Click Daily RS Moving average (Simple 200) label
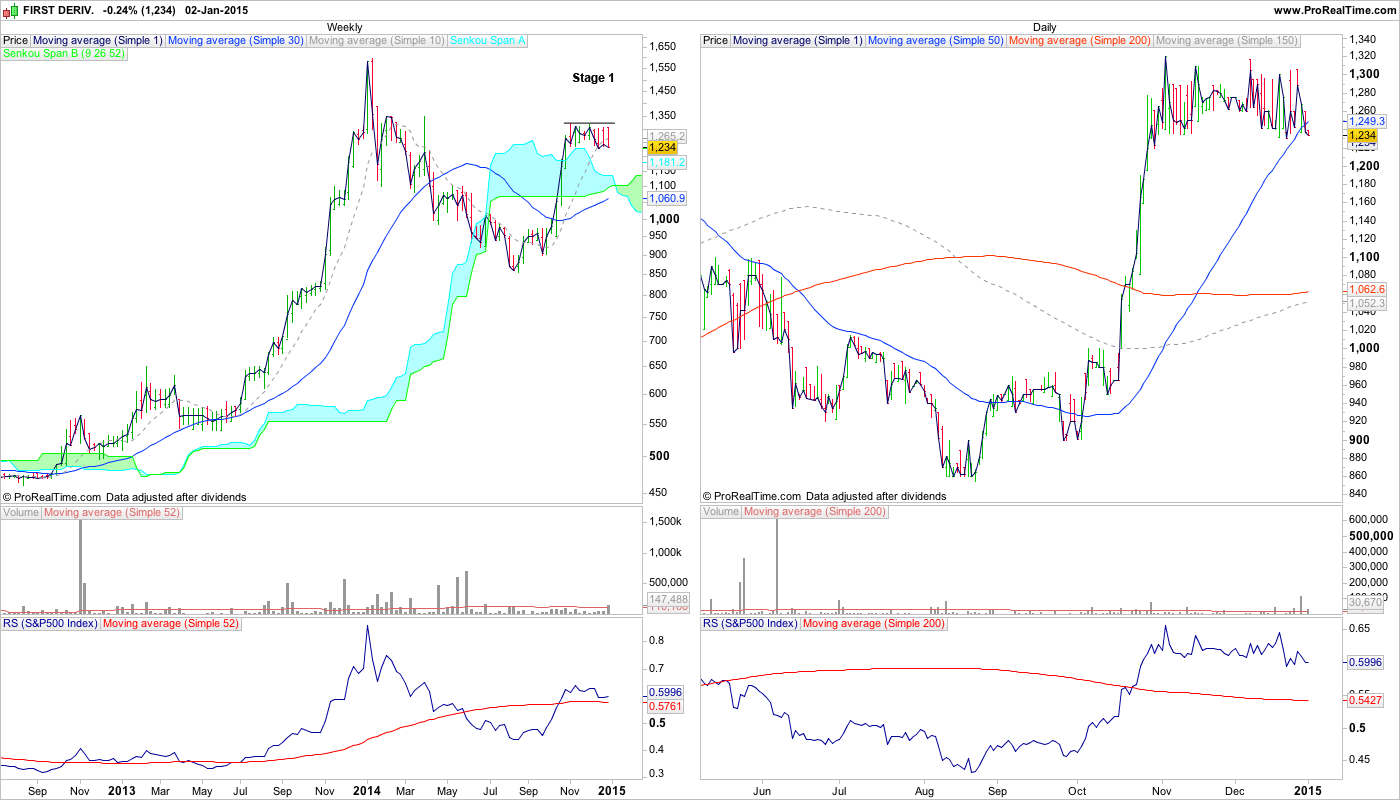The width and height of the screenshot is (1400, 800). click(x=874, y=623)
